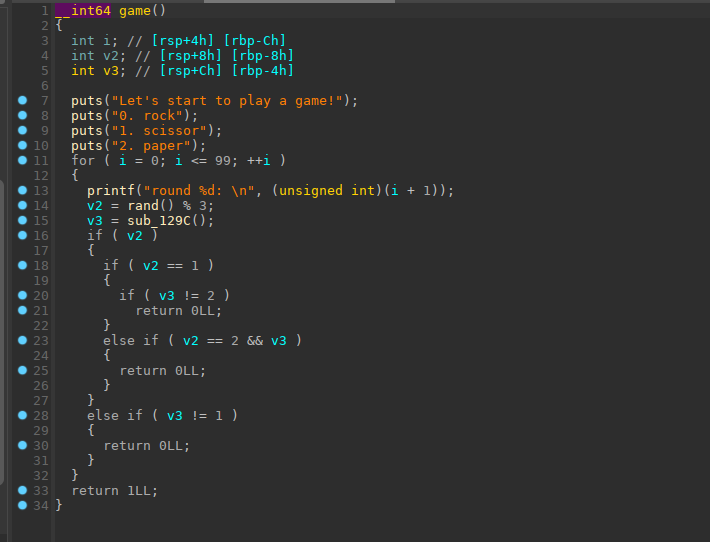Click the for keyword on line 11
The height and width of the screenshot is (542, 710).
83,160
